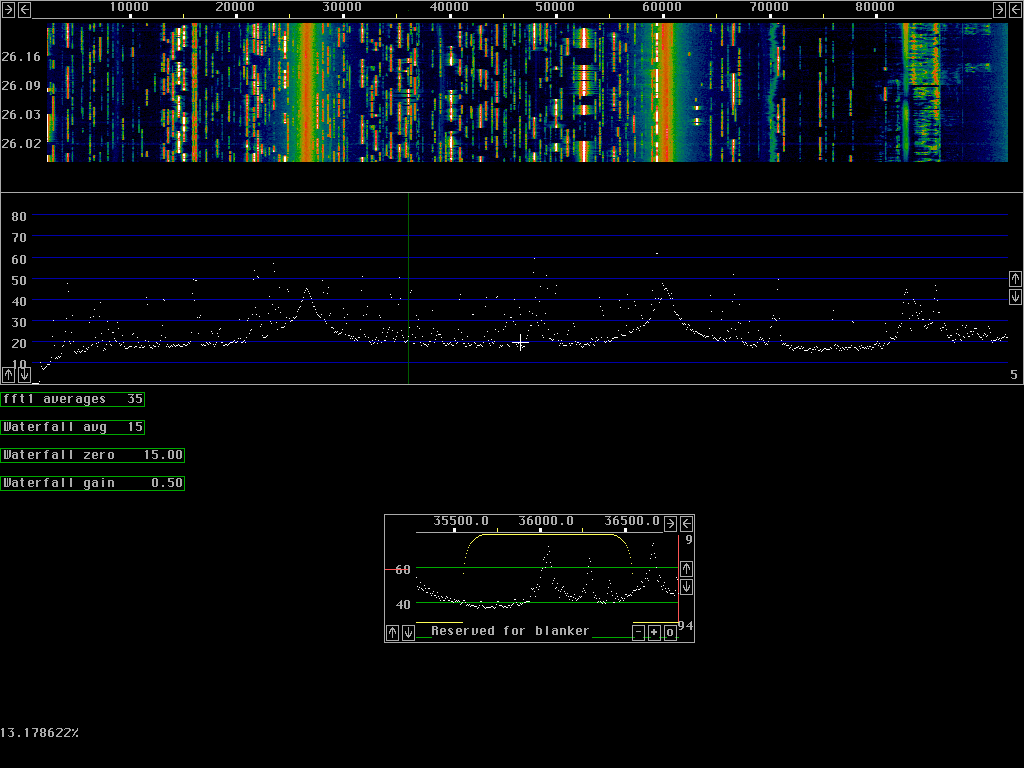Click the plus button in the small graph
This screenshot has width=1024, height=768.
click(654, 632)
